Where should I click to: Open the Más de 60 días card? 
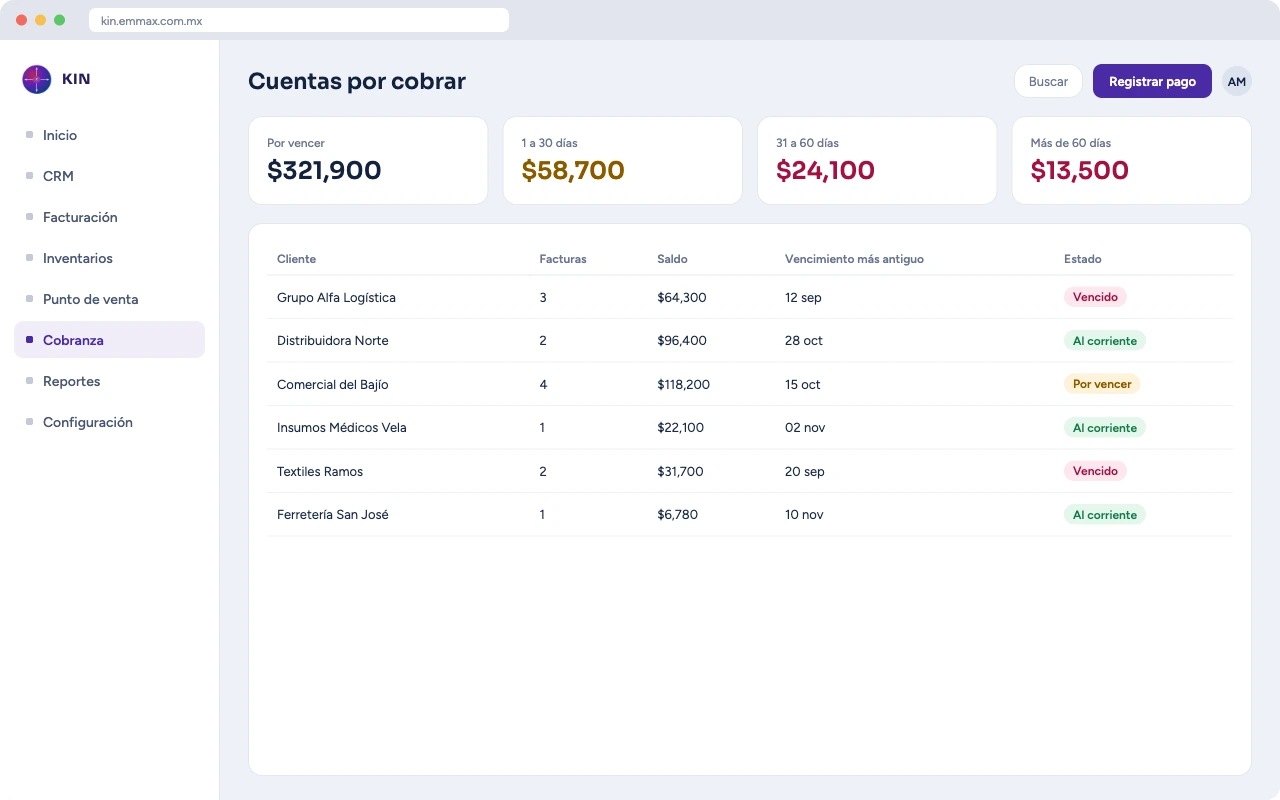click(1132, 161)
